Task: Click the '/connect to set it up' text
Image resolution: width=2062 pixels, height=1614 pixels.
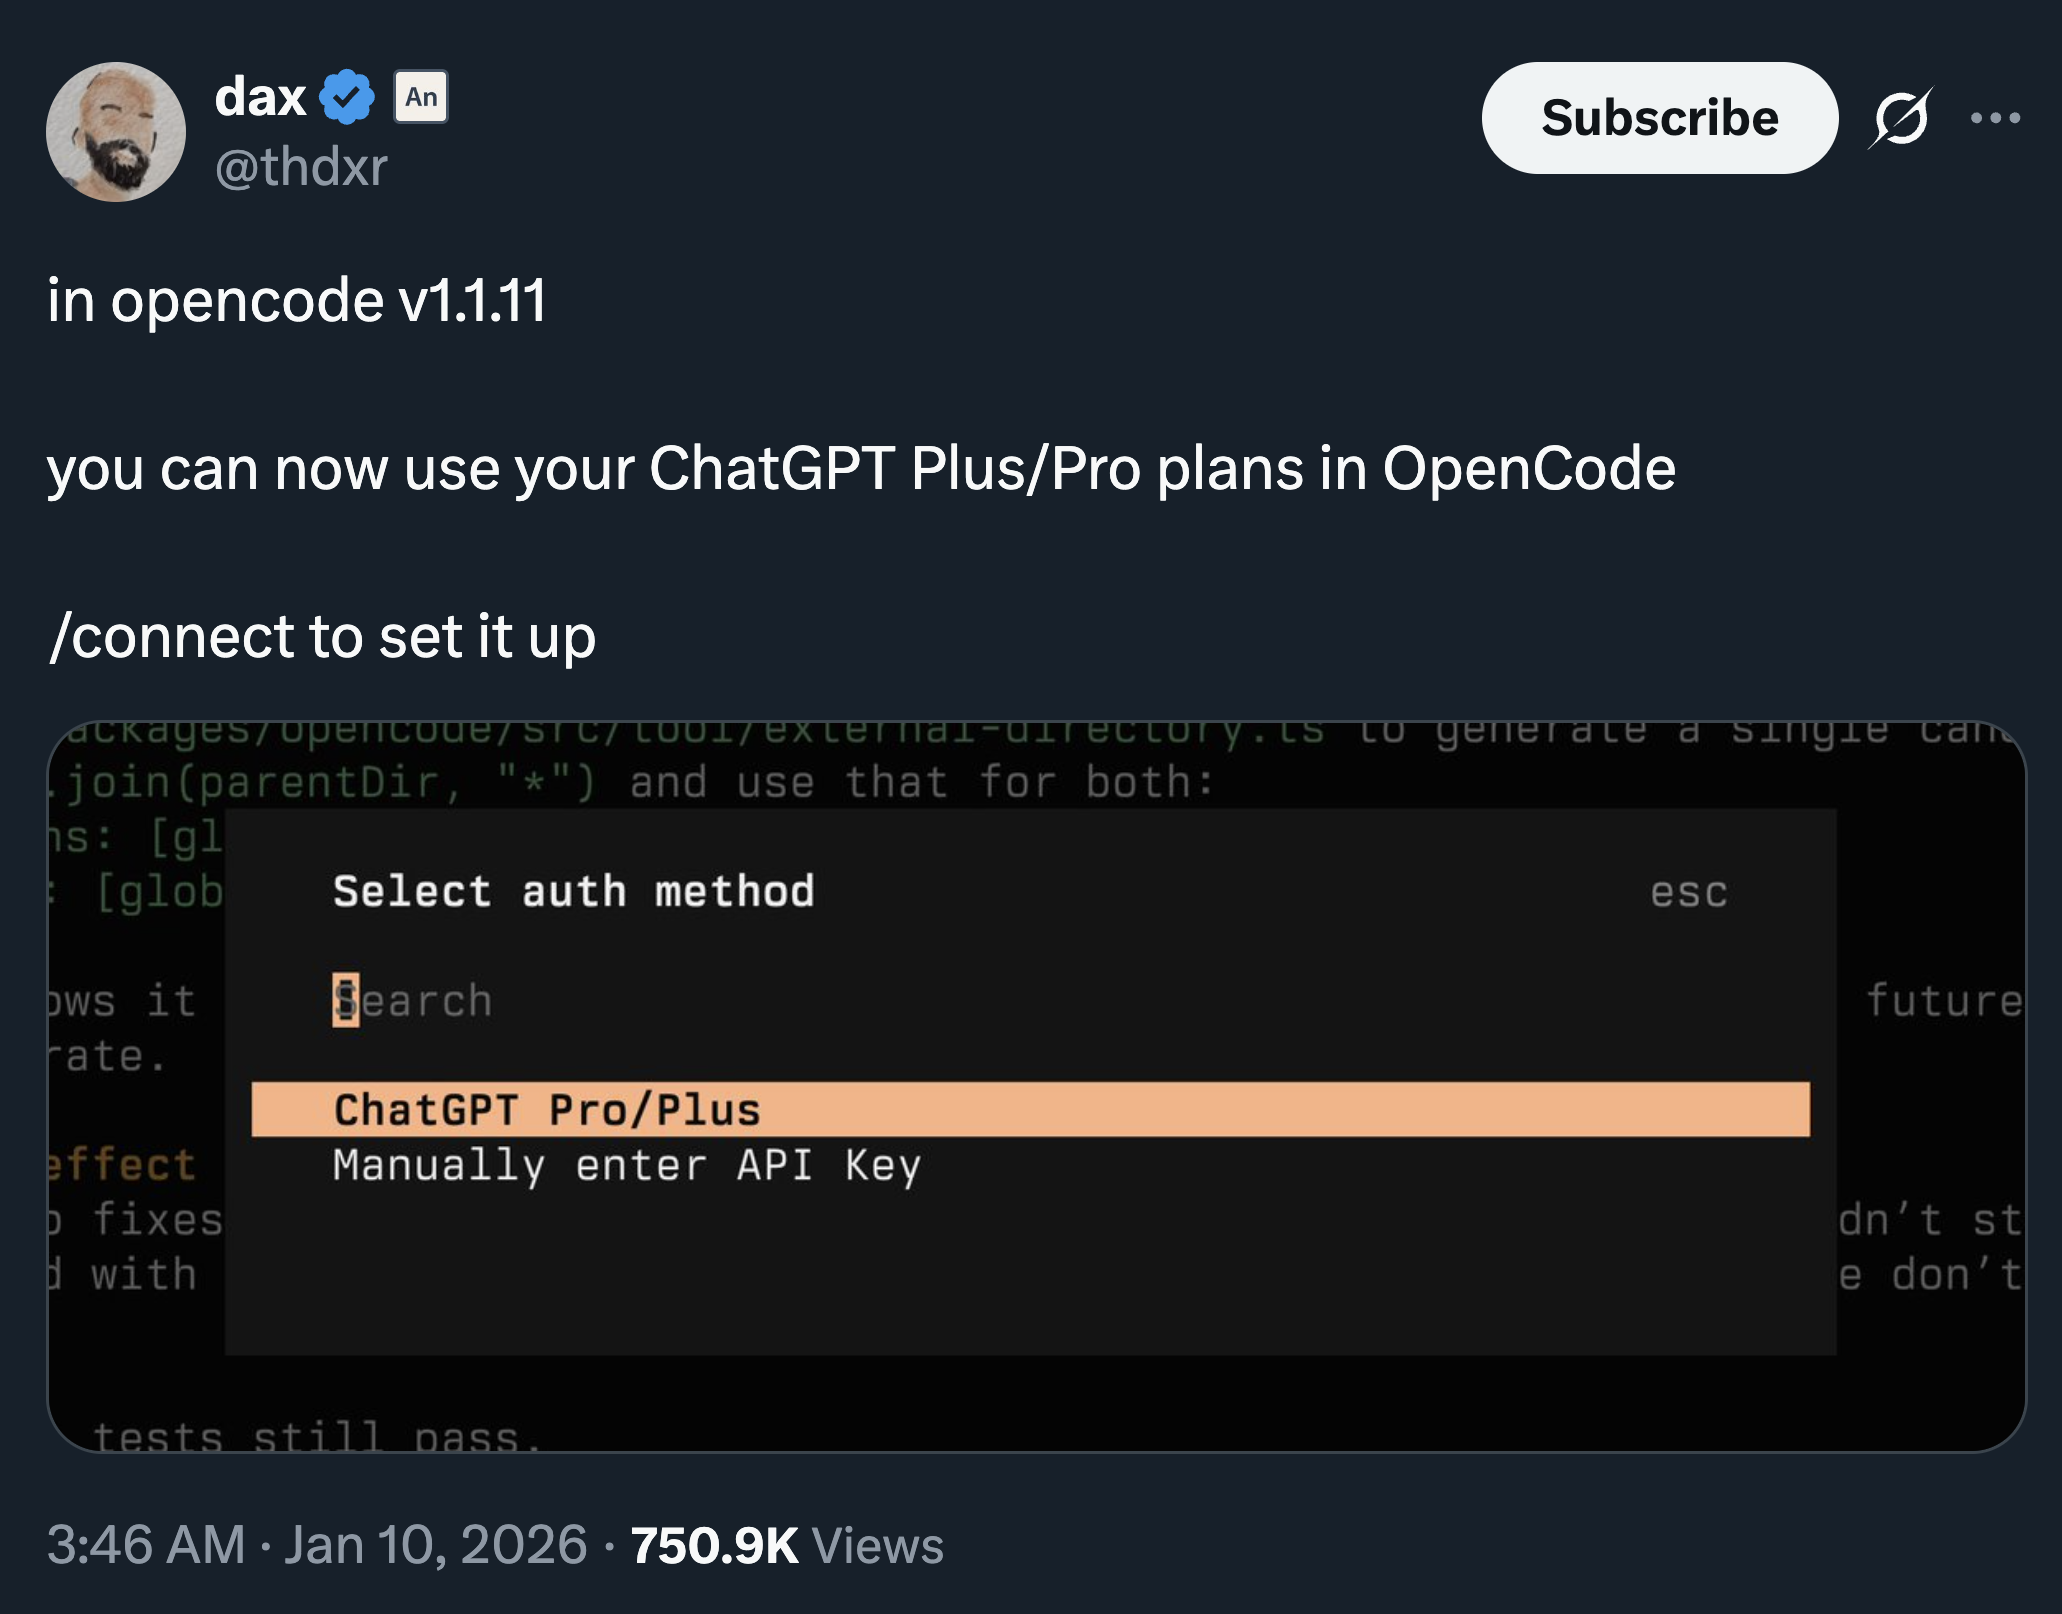Action: point(322,636)
